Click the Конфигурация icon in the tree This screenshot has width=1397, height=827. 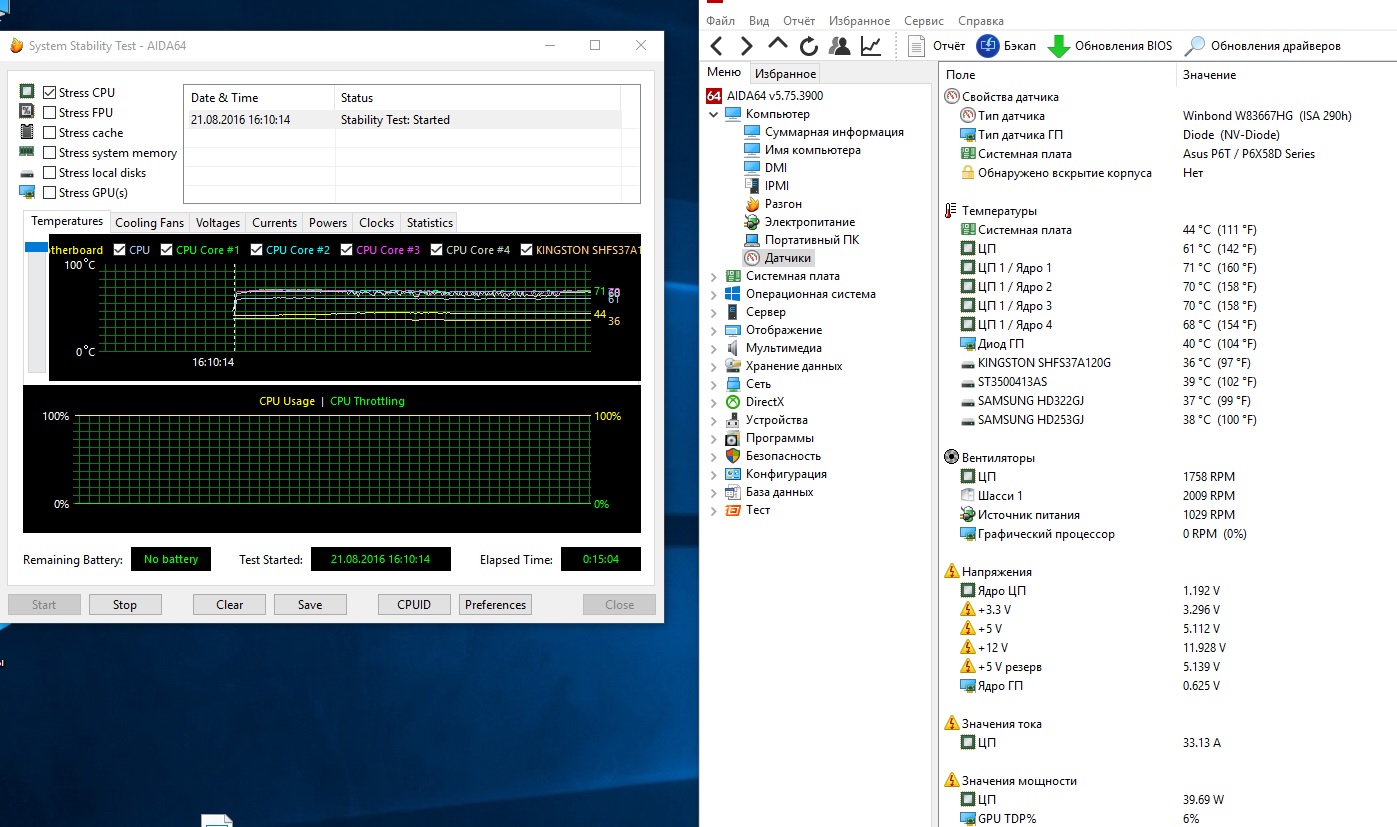tap(733, 474)
